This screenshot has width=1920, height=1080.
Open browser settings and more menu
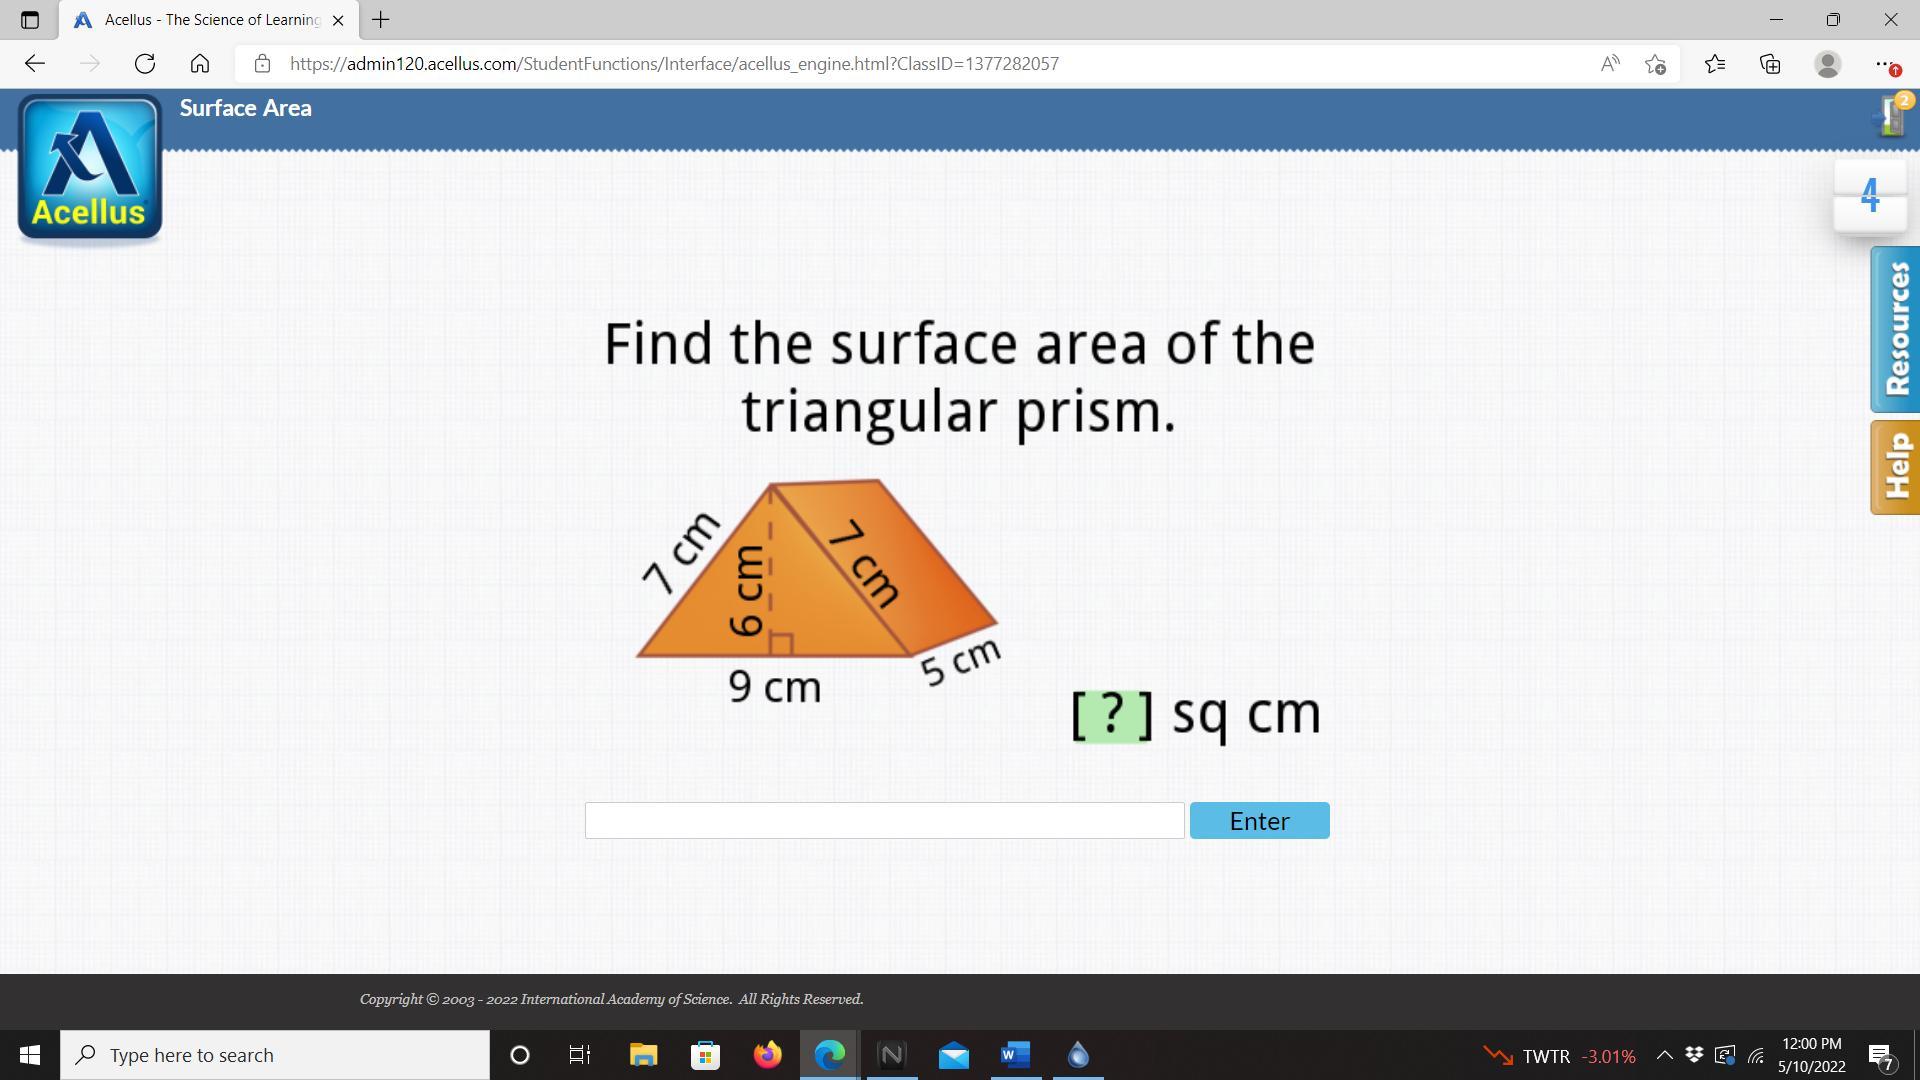[1884, 64]
